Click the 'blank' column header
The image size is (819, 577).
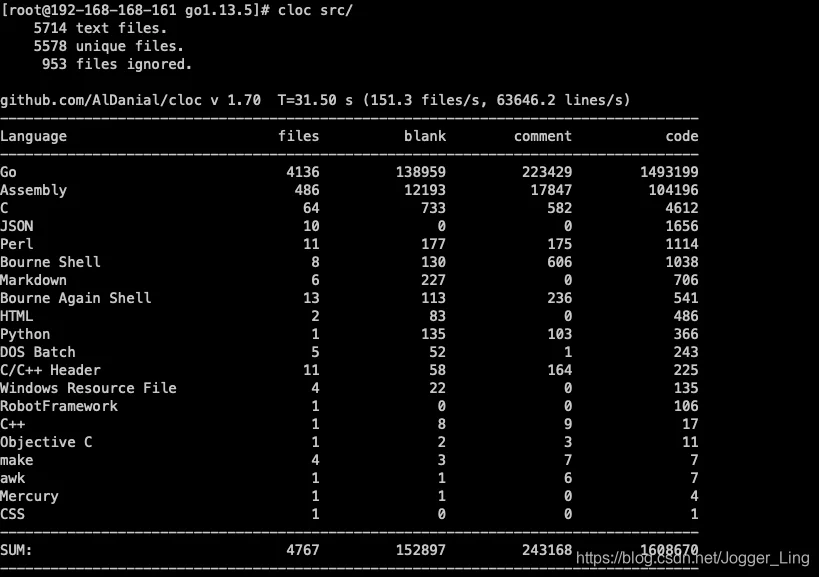coord(425,136)
